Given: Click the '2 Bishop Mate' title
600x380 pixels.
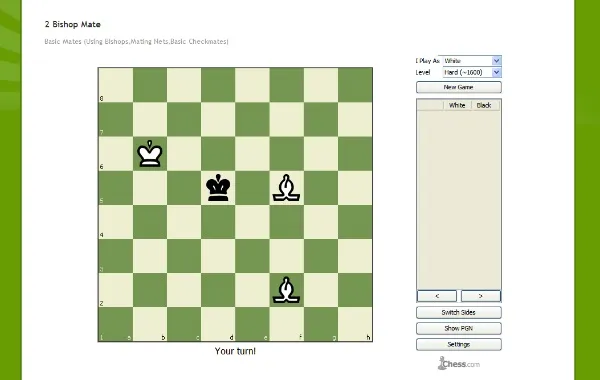Looking at the screenshot, I should [73, 24].
